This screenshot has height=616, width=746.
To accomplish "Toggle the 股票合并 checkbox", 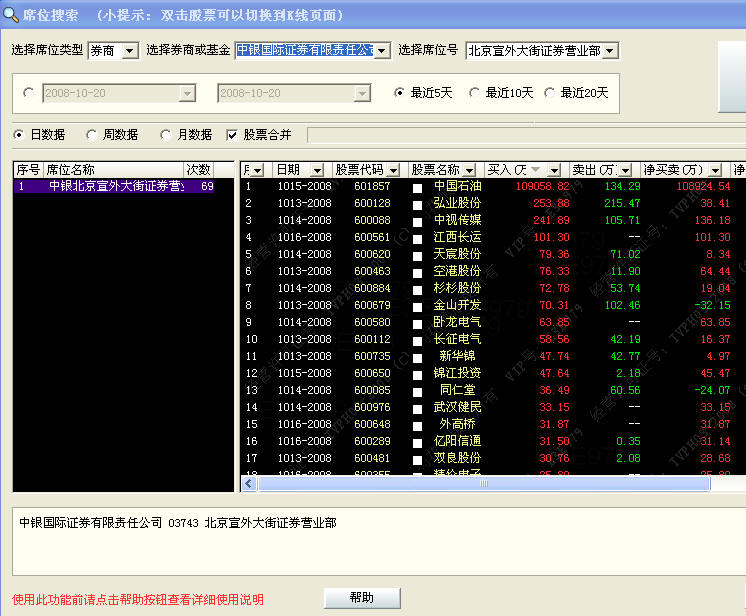I will coord(233,135).
